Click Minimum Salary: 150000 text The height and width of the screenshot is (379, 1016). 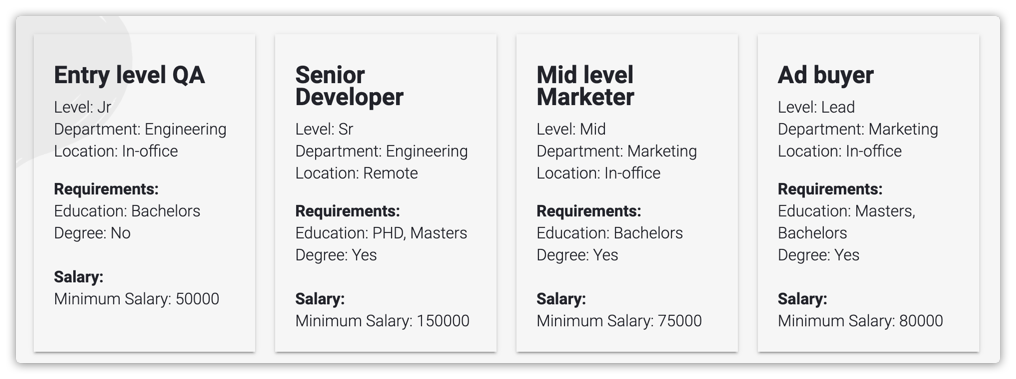tap(382, 321)
